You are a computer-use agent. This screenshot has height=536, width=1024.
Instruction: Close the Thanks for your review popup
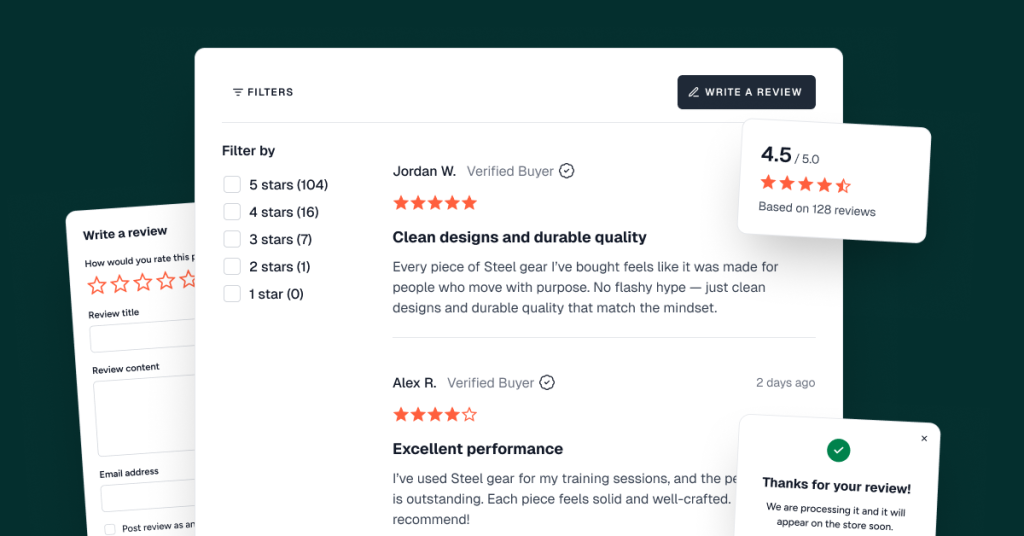[924, 439]
